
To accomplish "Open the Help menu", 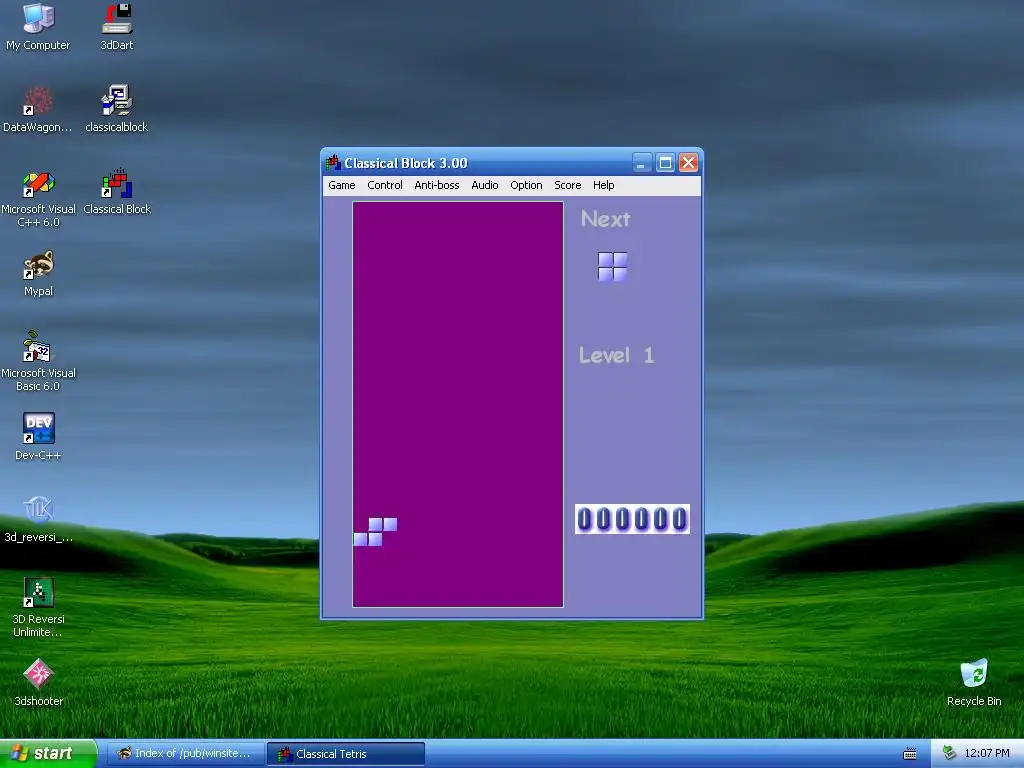I will coord(603,185).
